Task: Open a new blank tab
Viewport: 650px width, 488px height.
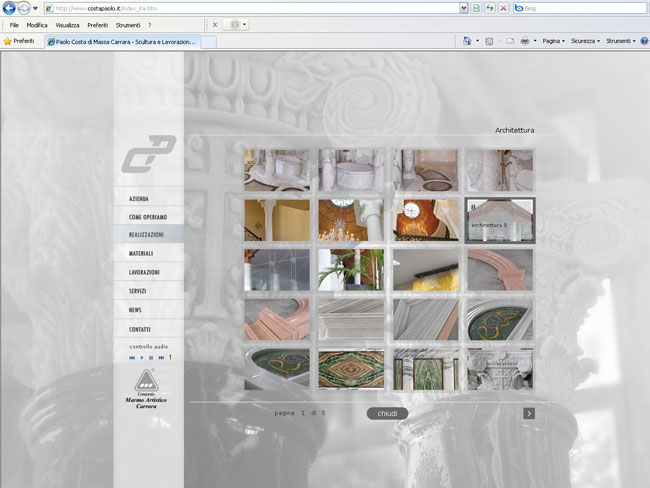Action: pyautogui.click(x=209, y=42)
